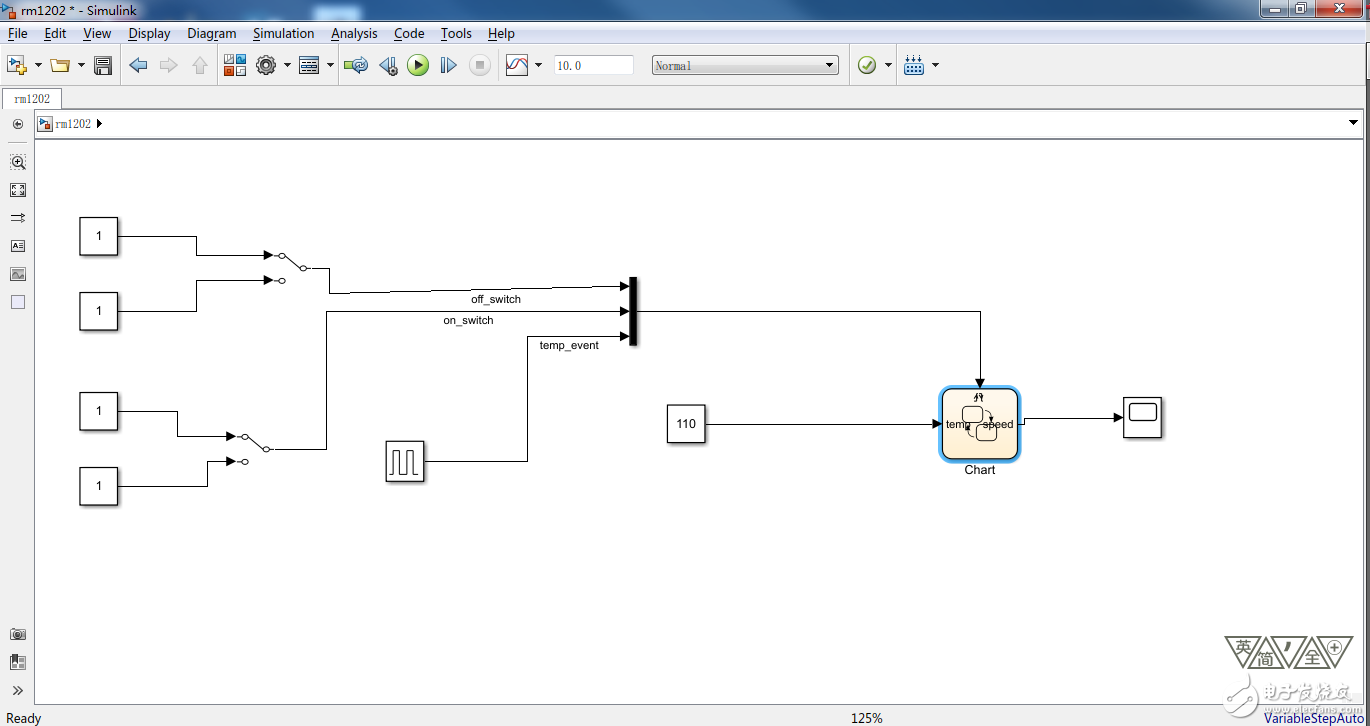Select the Constant block with value 110

[x=686, y=424]
